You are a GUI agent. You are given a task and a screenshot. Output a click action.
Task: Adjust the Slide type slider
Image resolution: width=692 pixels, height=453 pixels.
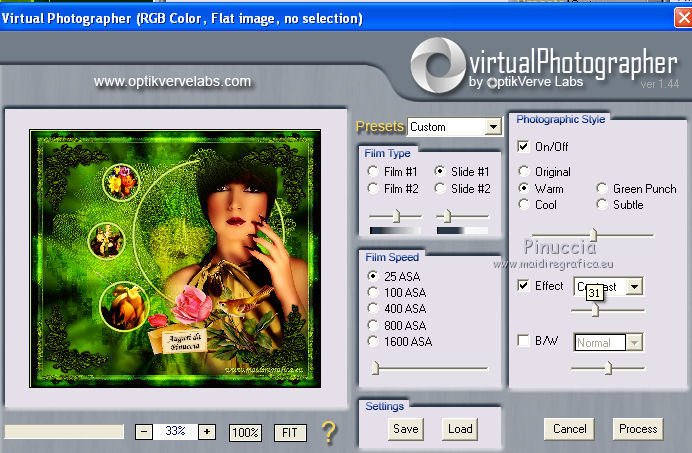tap(447, 216)
